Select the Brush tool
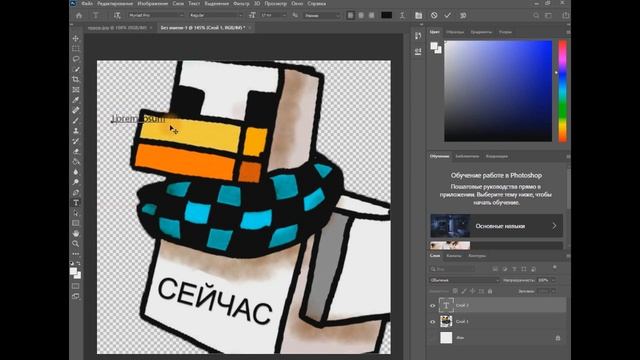This screenshot has width=640, height=360. 76,120
